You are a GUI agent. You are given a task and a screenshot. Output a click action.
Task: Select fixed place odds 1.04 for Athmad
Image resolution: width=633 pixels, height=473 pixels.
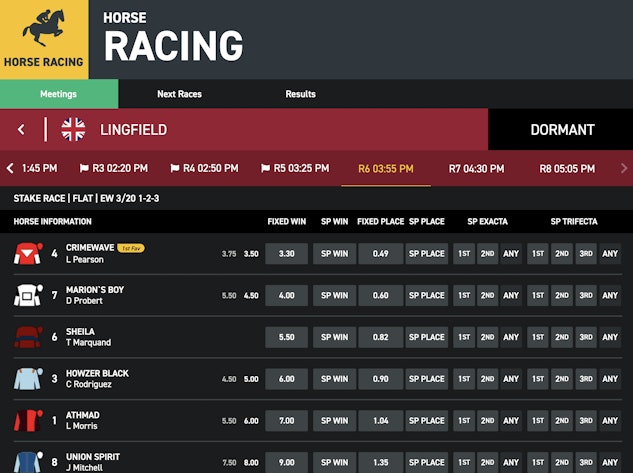tap(380, 422)
